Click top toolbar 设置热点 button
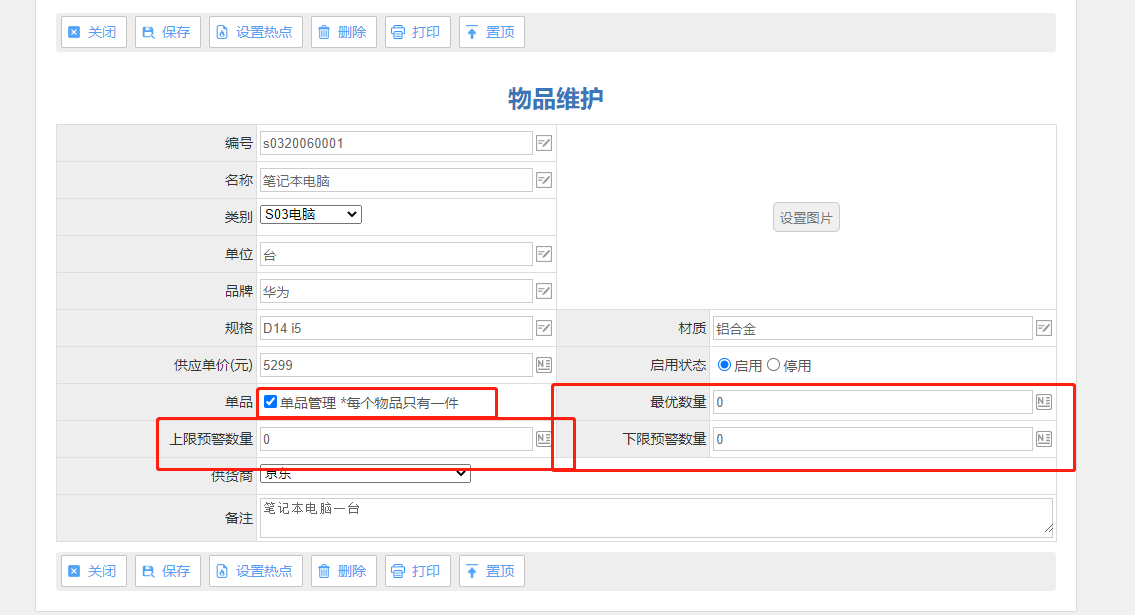1135x615 pixels. tap(256, 32)
